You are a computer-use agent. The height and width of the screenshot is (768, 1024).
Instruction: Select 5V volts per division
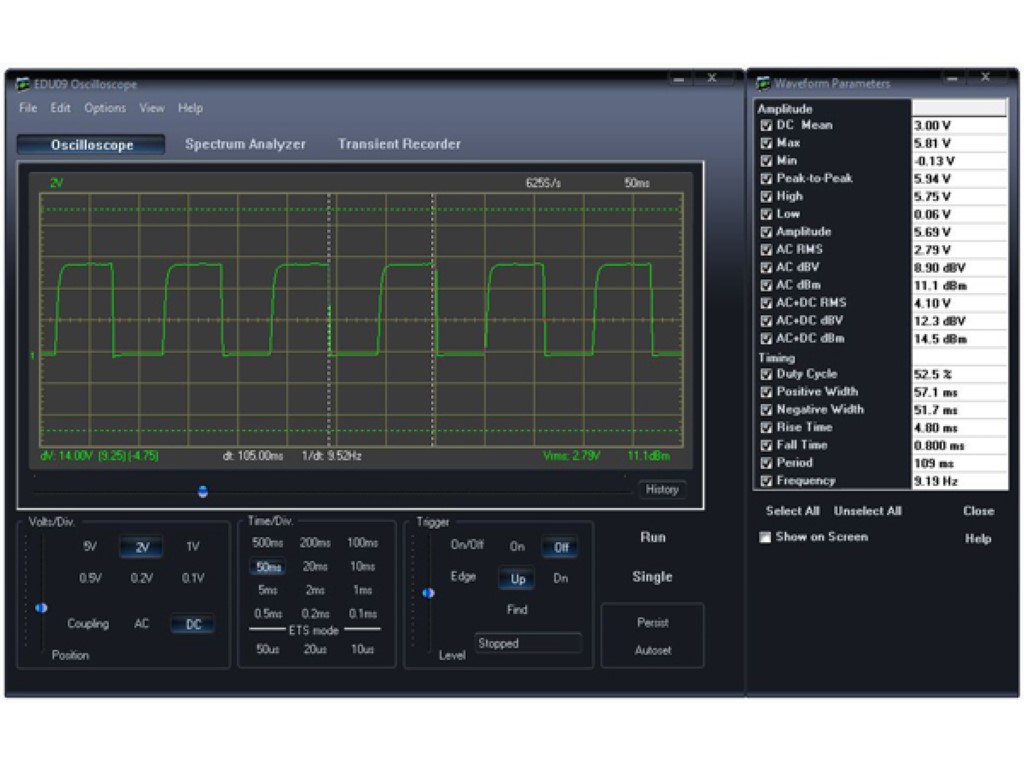point(90,547)
